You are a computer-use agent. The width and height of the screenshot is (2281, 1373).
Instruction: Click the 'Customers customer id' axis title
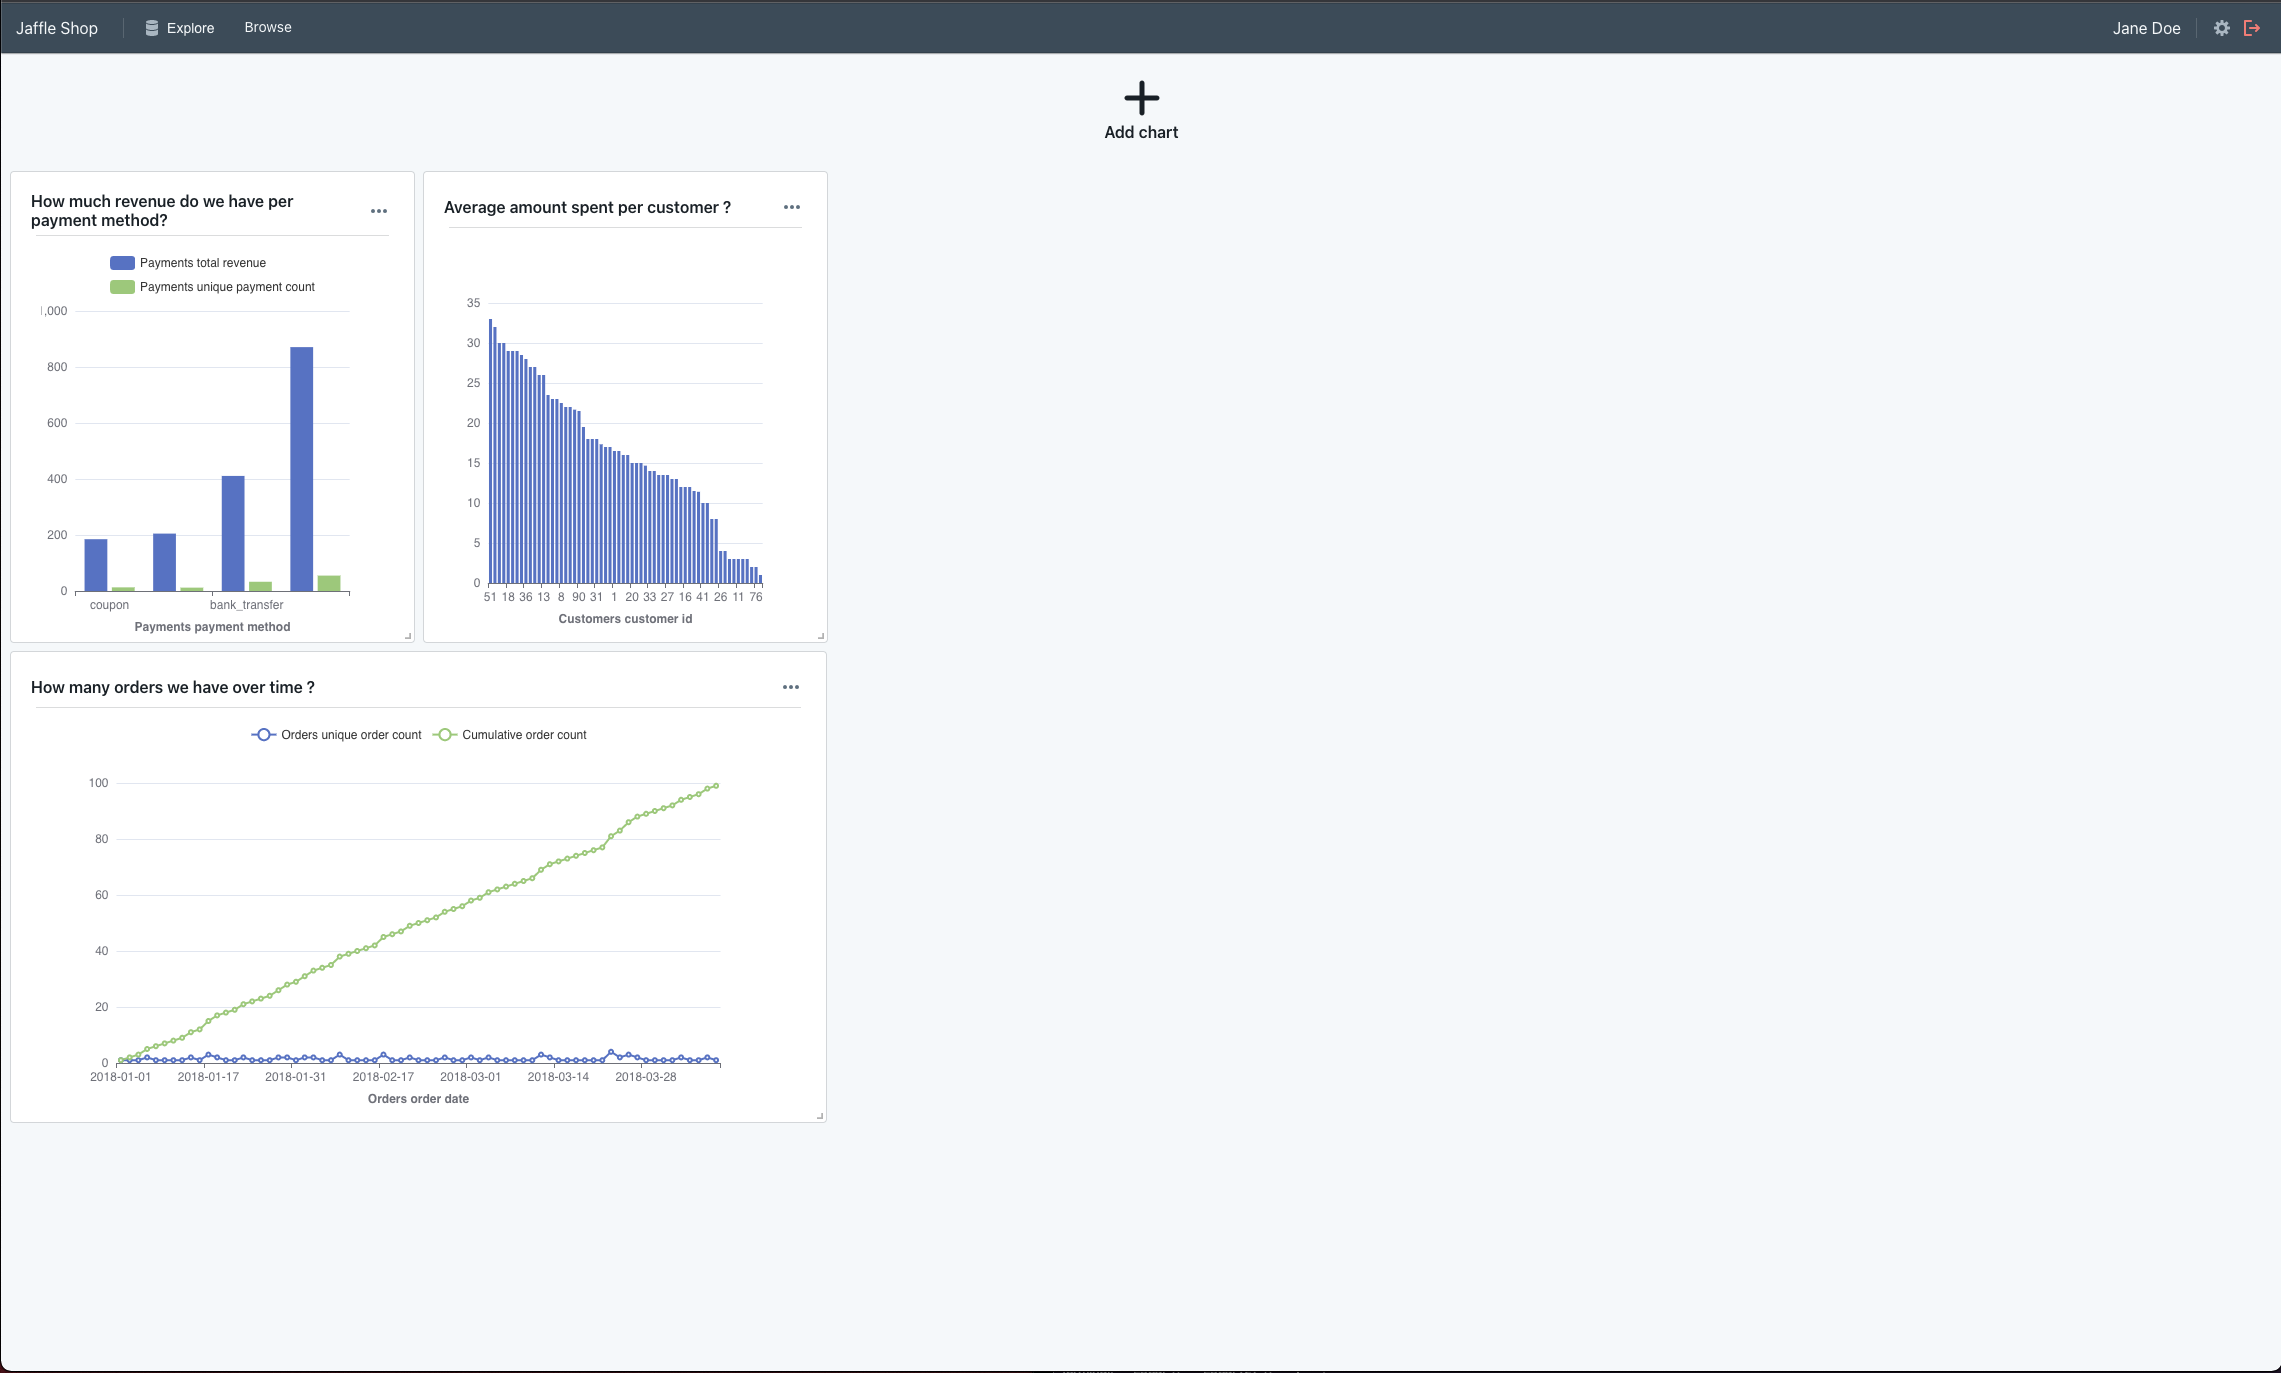[x=625, y=619]
